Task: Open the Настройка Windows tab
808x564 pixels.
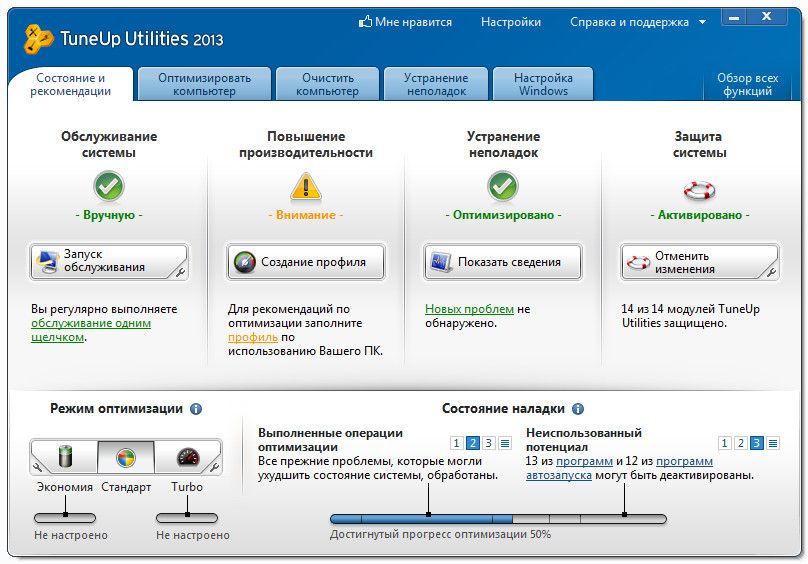Action: coord(543,84)
